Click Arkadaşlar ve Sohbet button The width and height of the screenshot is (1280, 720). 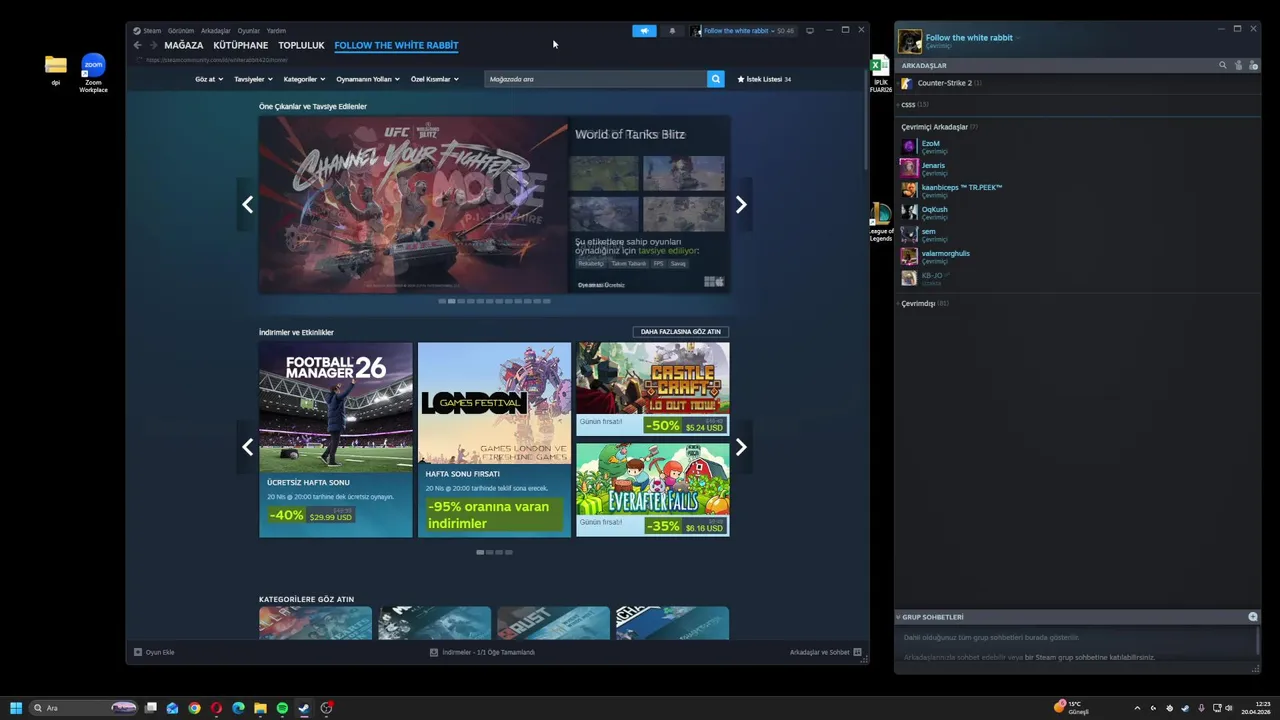click(826, 652)
